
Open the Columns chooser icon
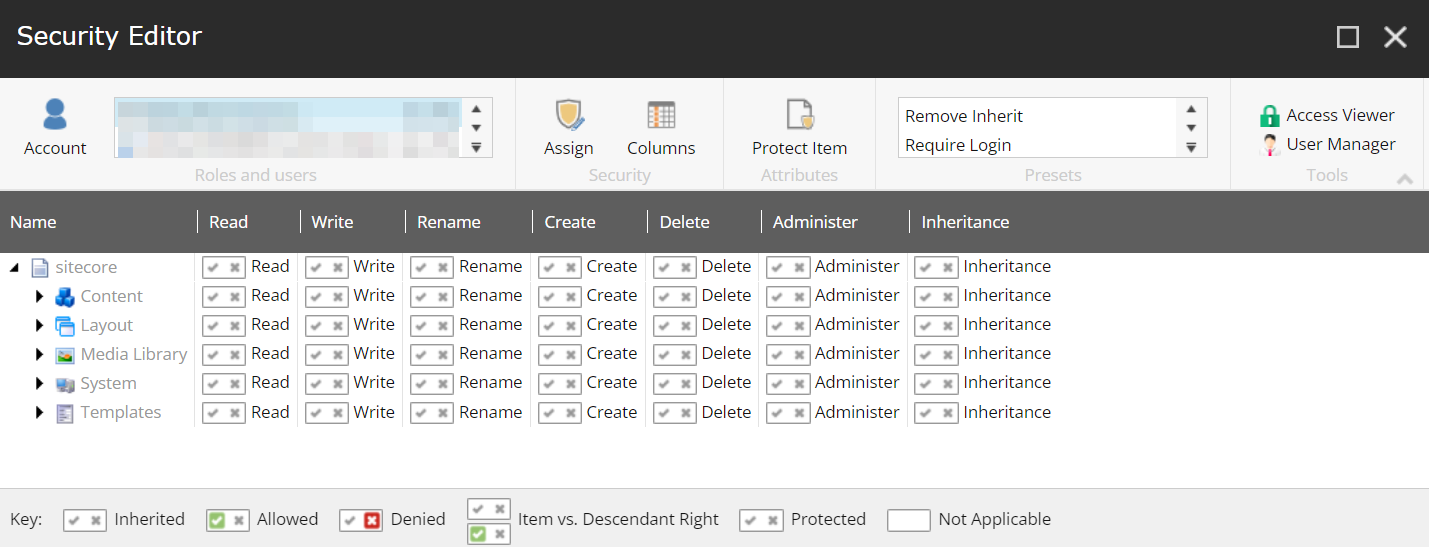coord(661,115)
